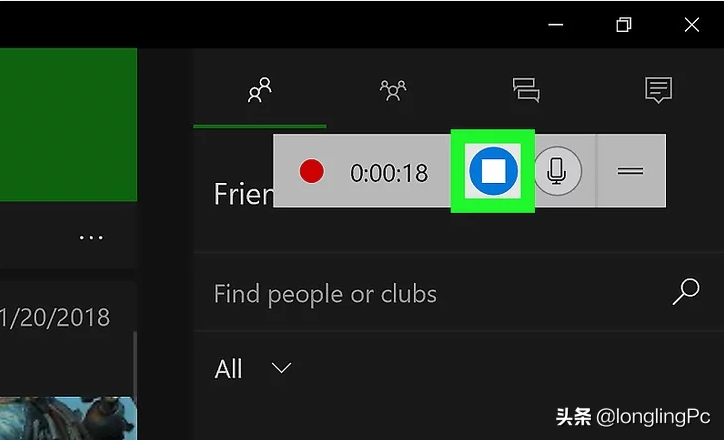Click the chevron next to All
This screenshot has width=724, height=440.
point(281,368)
